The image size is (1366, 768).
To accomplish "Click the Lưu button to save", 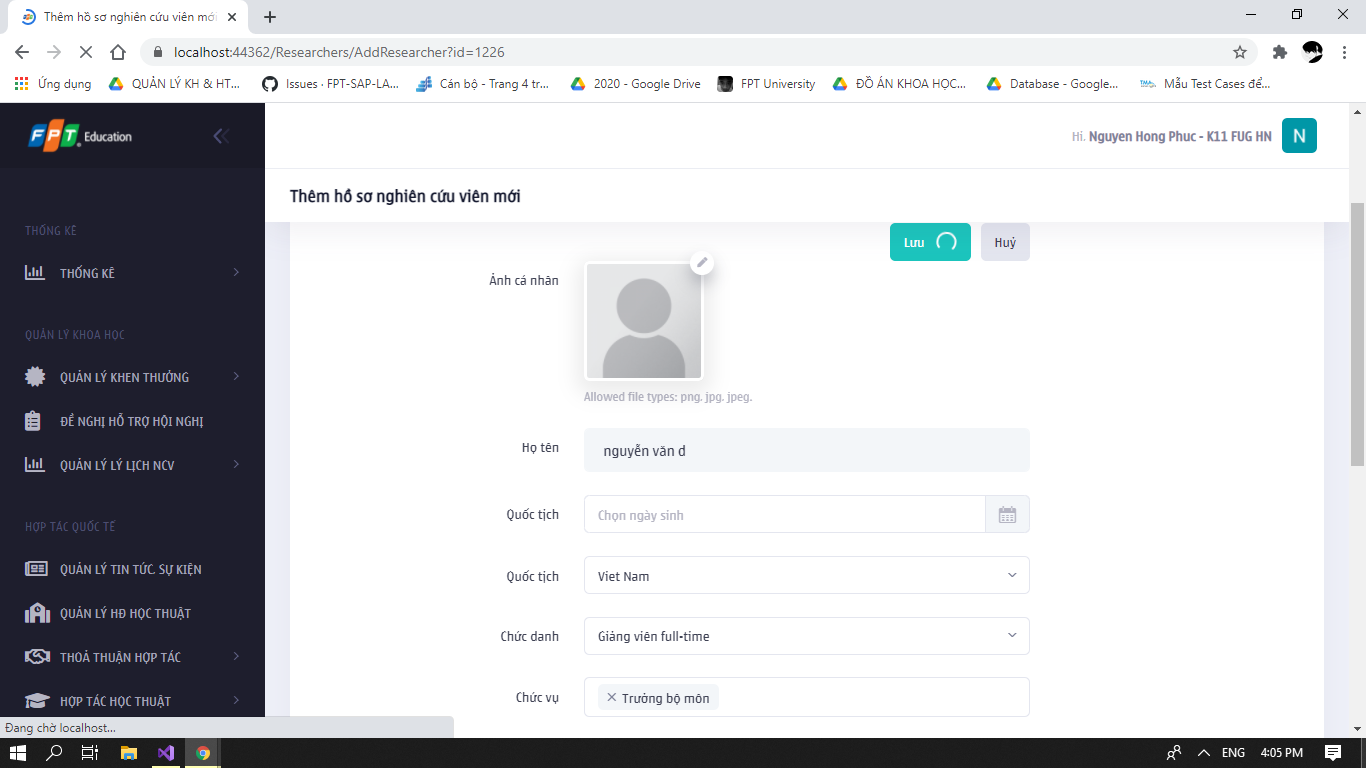I will pos(929,241).
